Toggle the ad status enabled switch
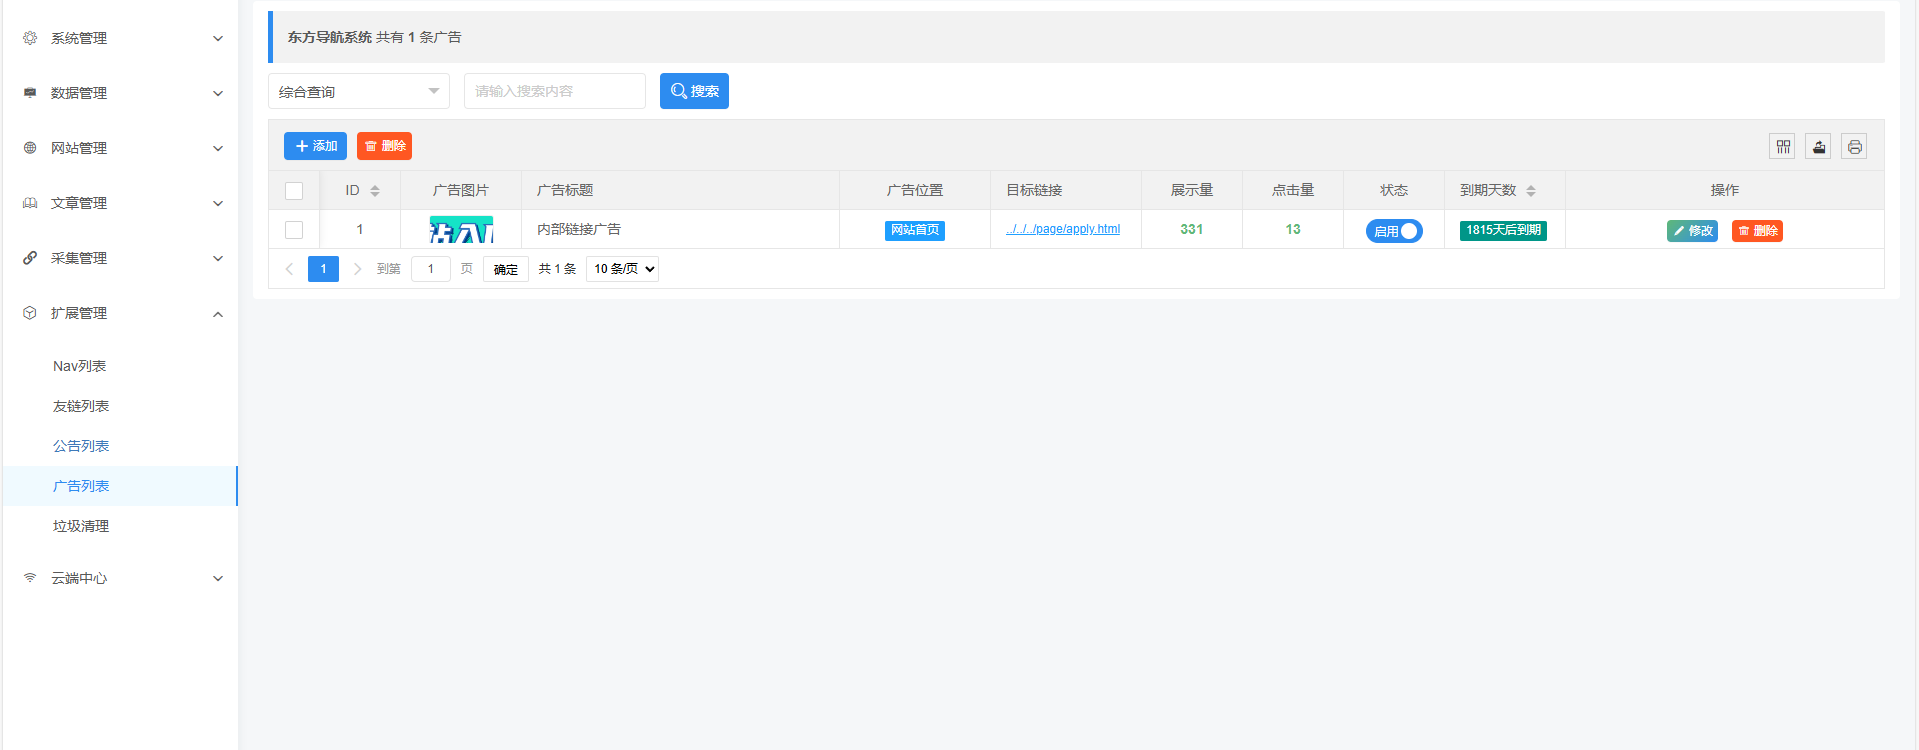 click(x=1394, y=231)
